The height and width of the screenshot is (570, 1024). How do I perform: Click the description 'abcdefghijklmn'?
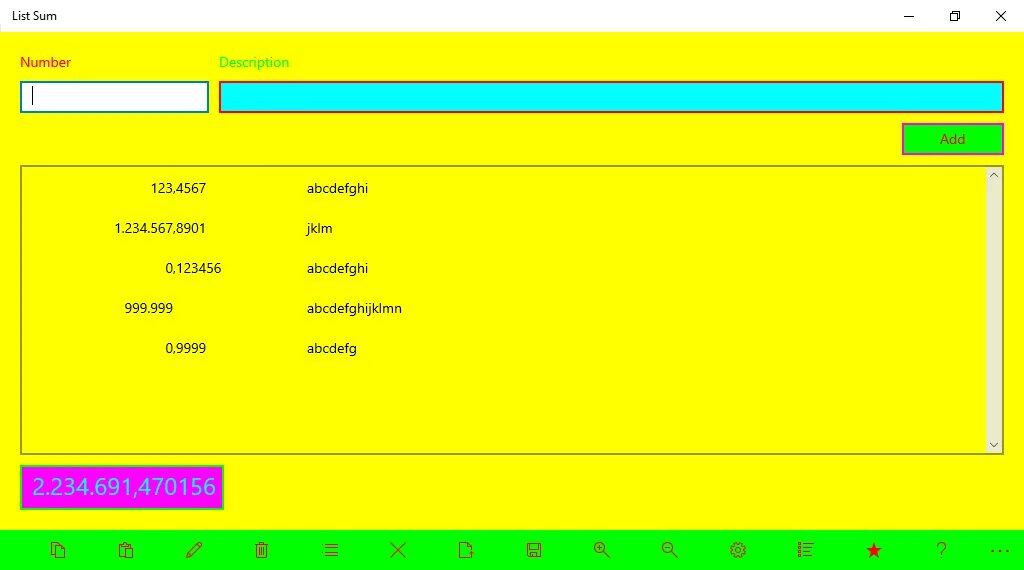(354, 309)
